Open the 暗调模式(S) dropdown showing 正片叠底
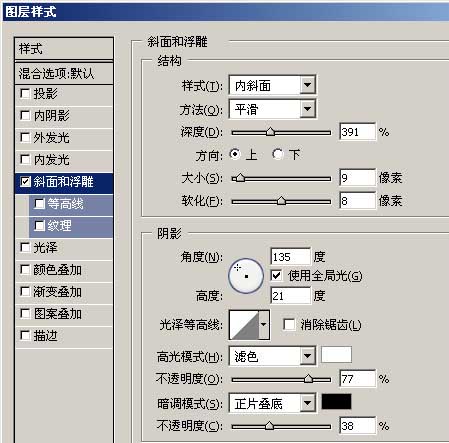The width and height of the screenshot is (449, 443). (272, 403)
